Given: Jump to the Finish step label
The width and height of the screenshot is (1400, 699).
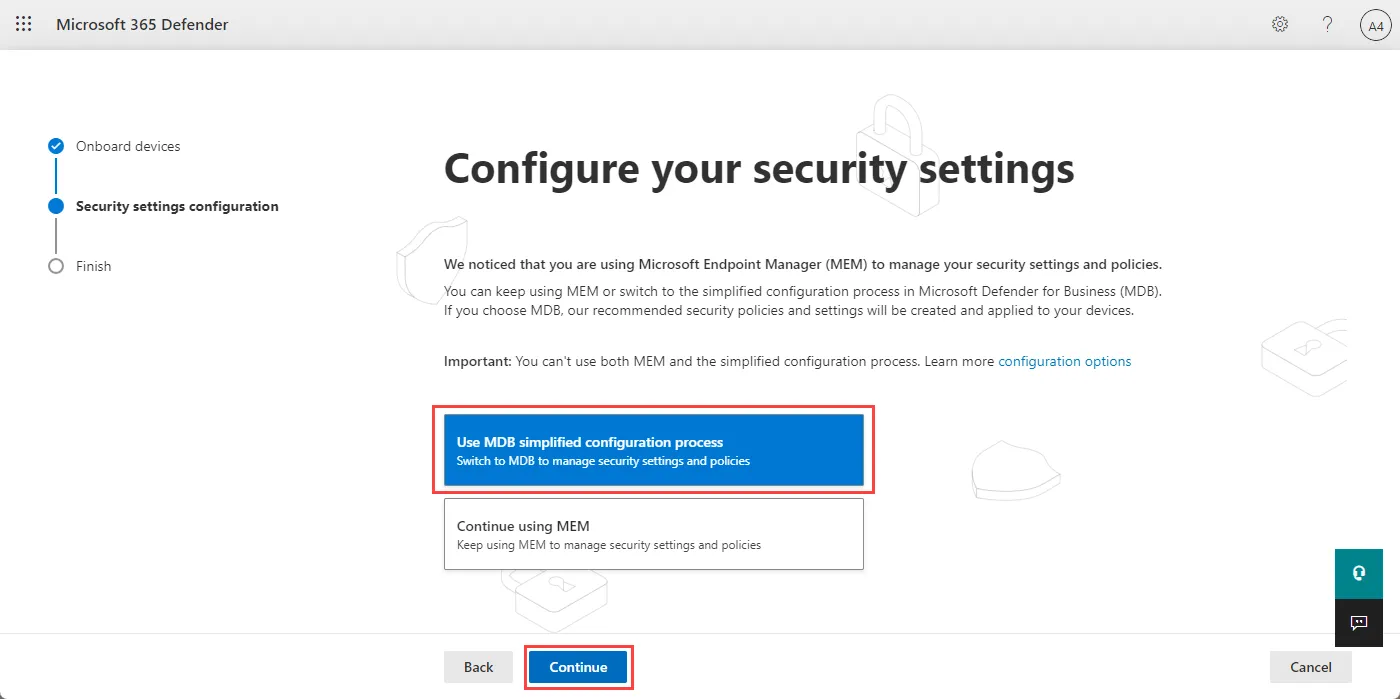Looking at the screenshot, I should (94, 266).
